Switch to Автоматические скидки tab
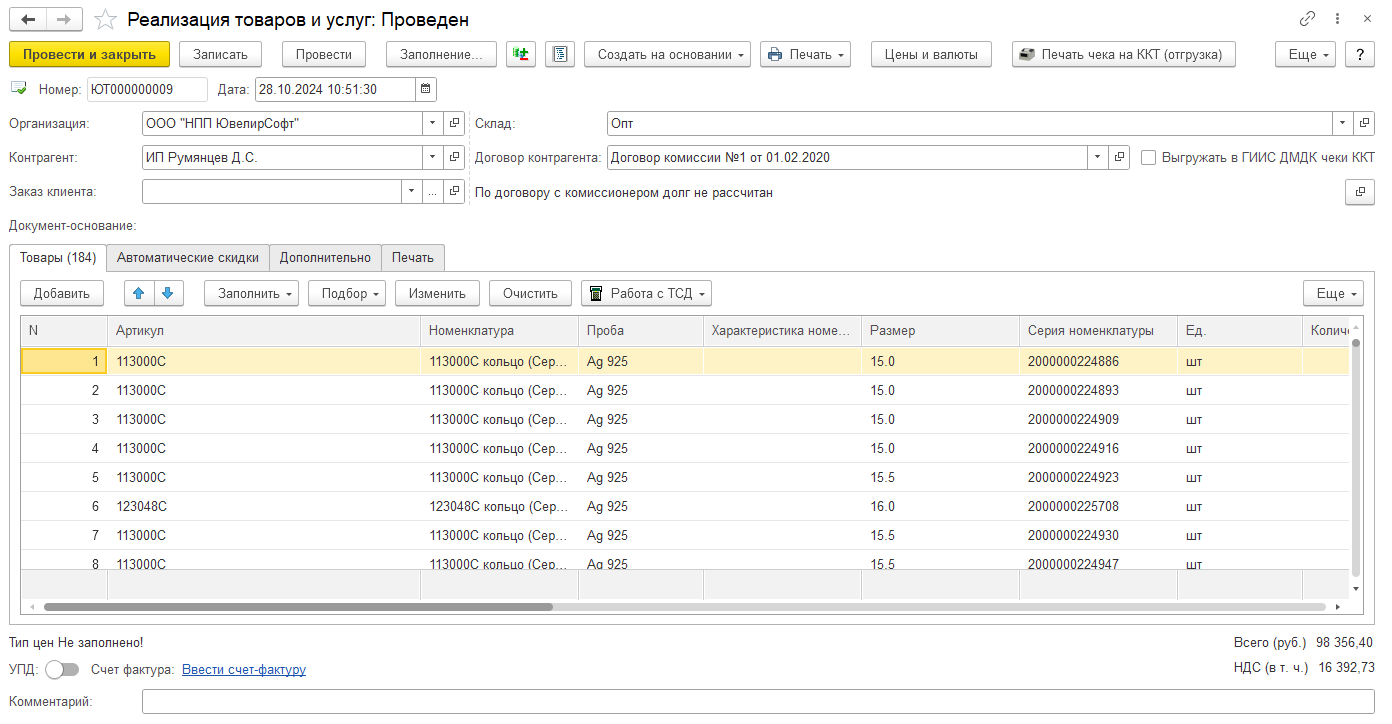The image size is (1392, 724). point(188,257)
